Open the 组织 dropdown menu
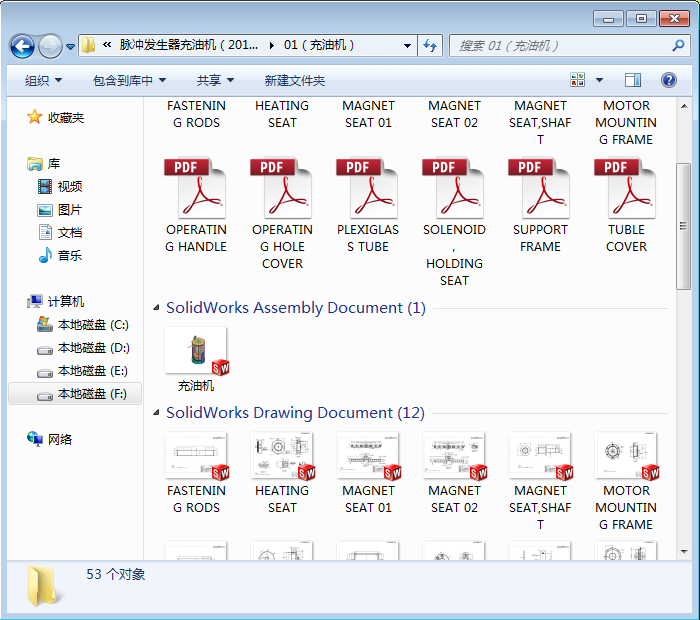Viewport: 700px width, 620px height. 43,80
